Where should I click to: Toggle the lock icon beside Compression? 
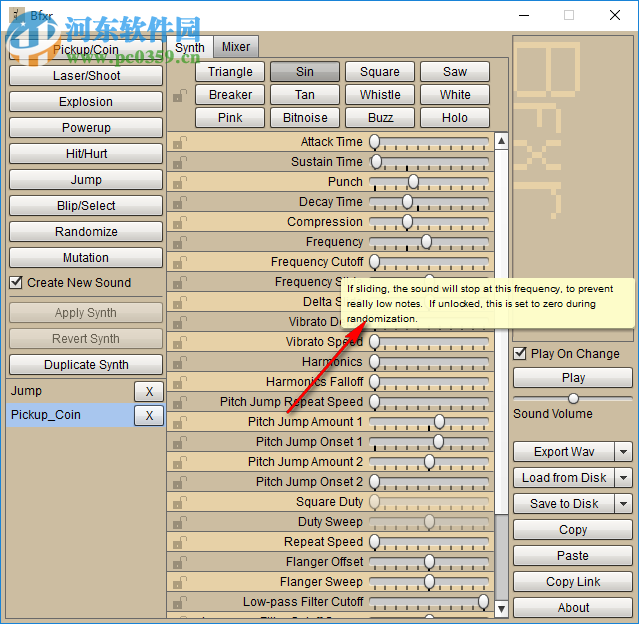179,222
